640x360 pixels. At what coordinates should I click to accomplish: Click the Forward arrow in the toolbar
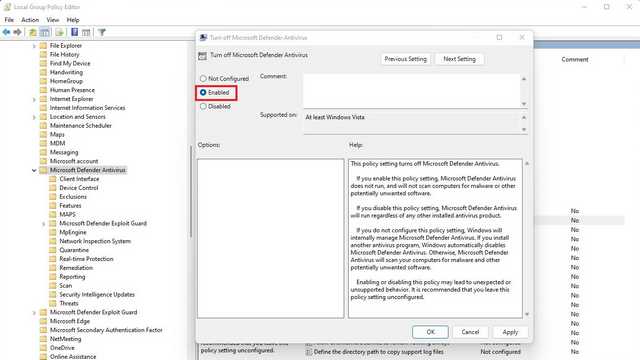click(17, 32)
